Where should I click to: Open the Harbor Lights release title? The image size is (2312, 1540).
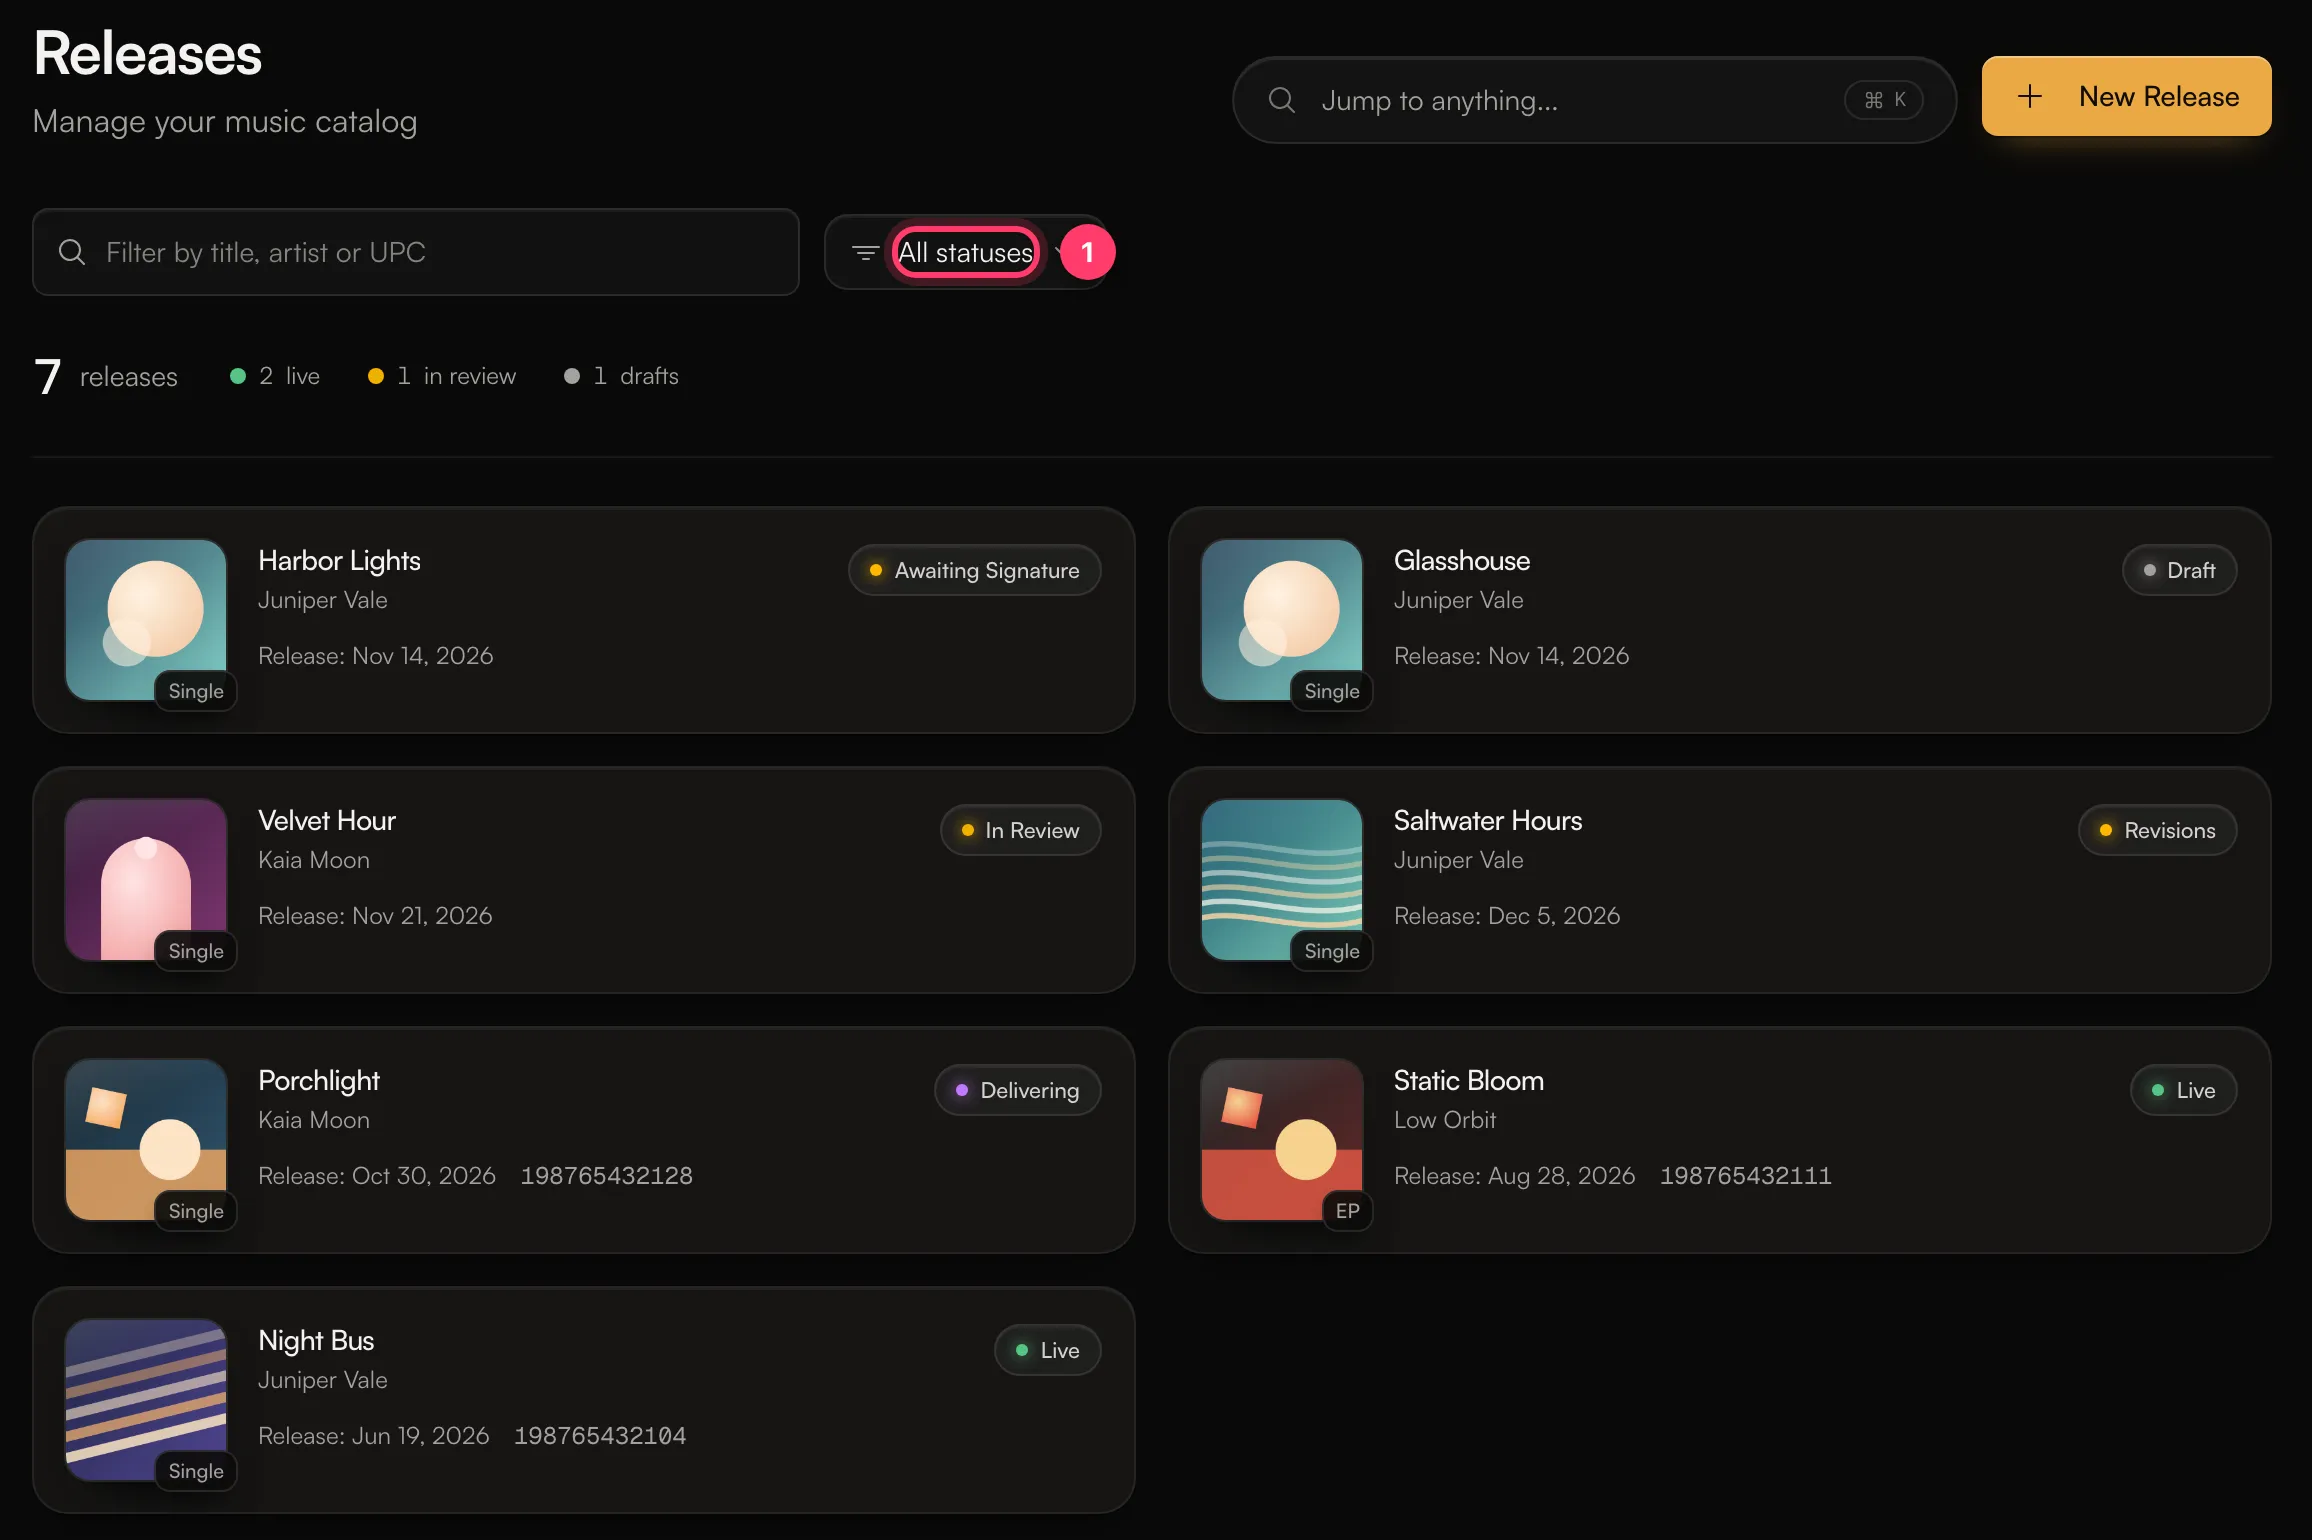coord(339,561)
